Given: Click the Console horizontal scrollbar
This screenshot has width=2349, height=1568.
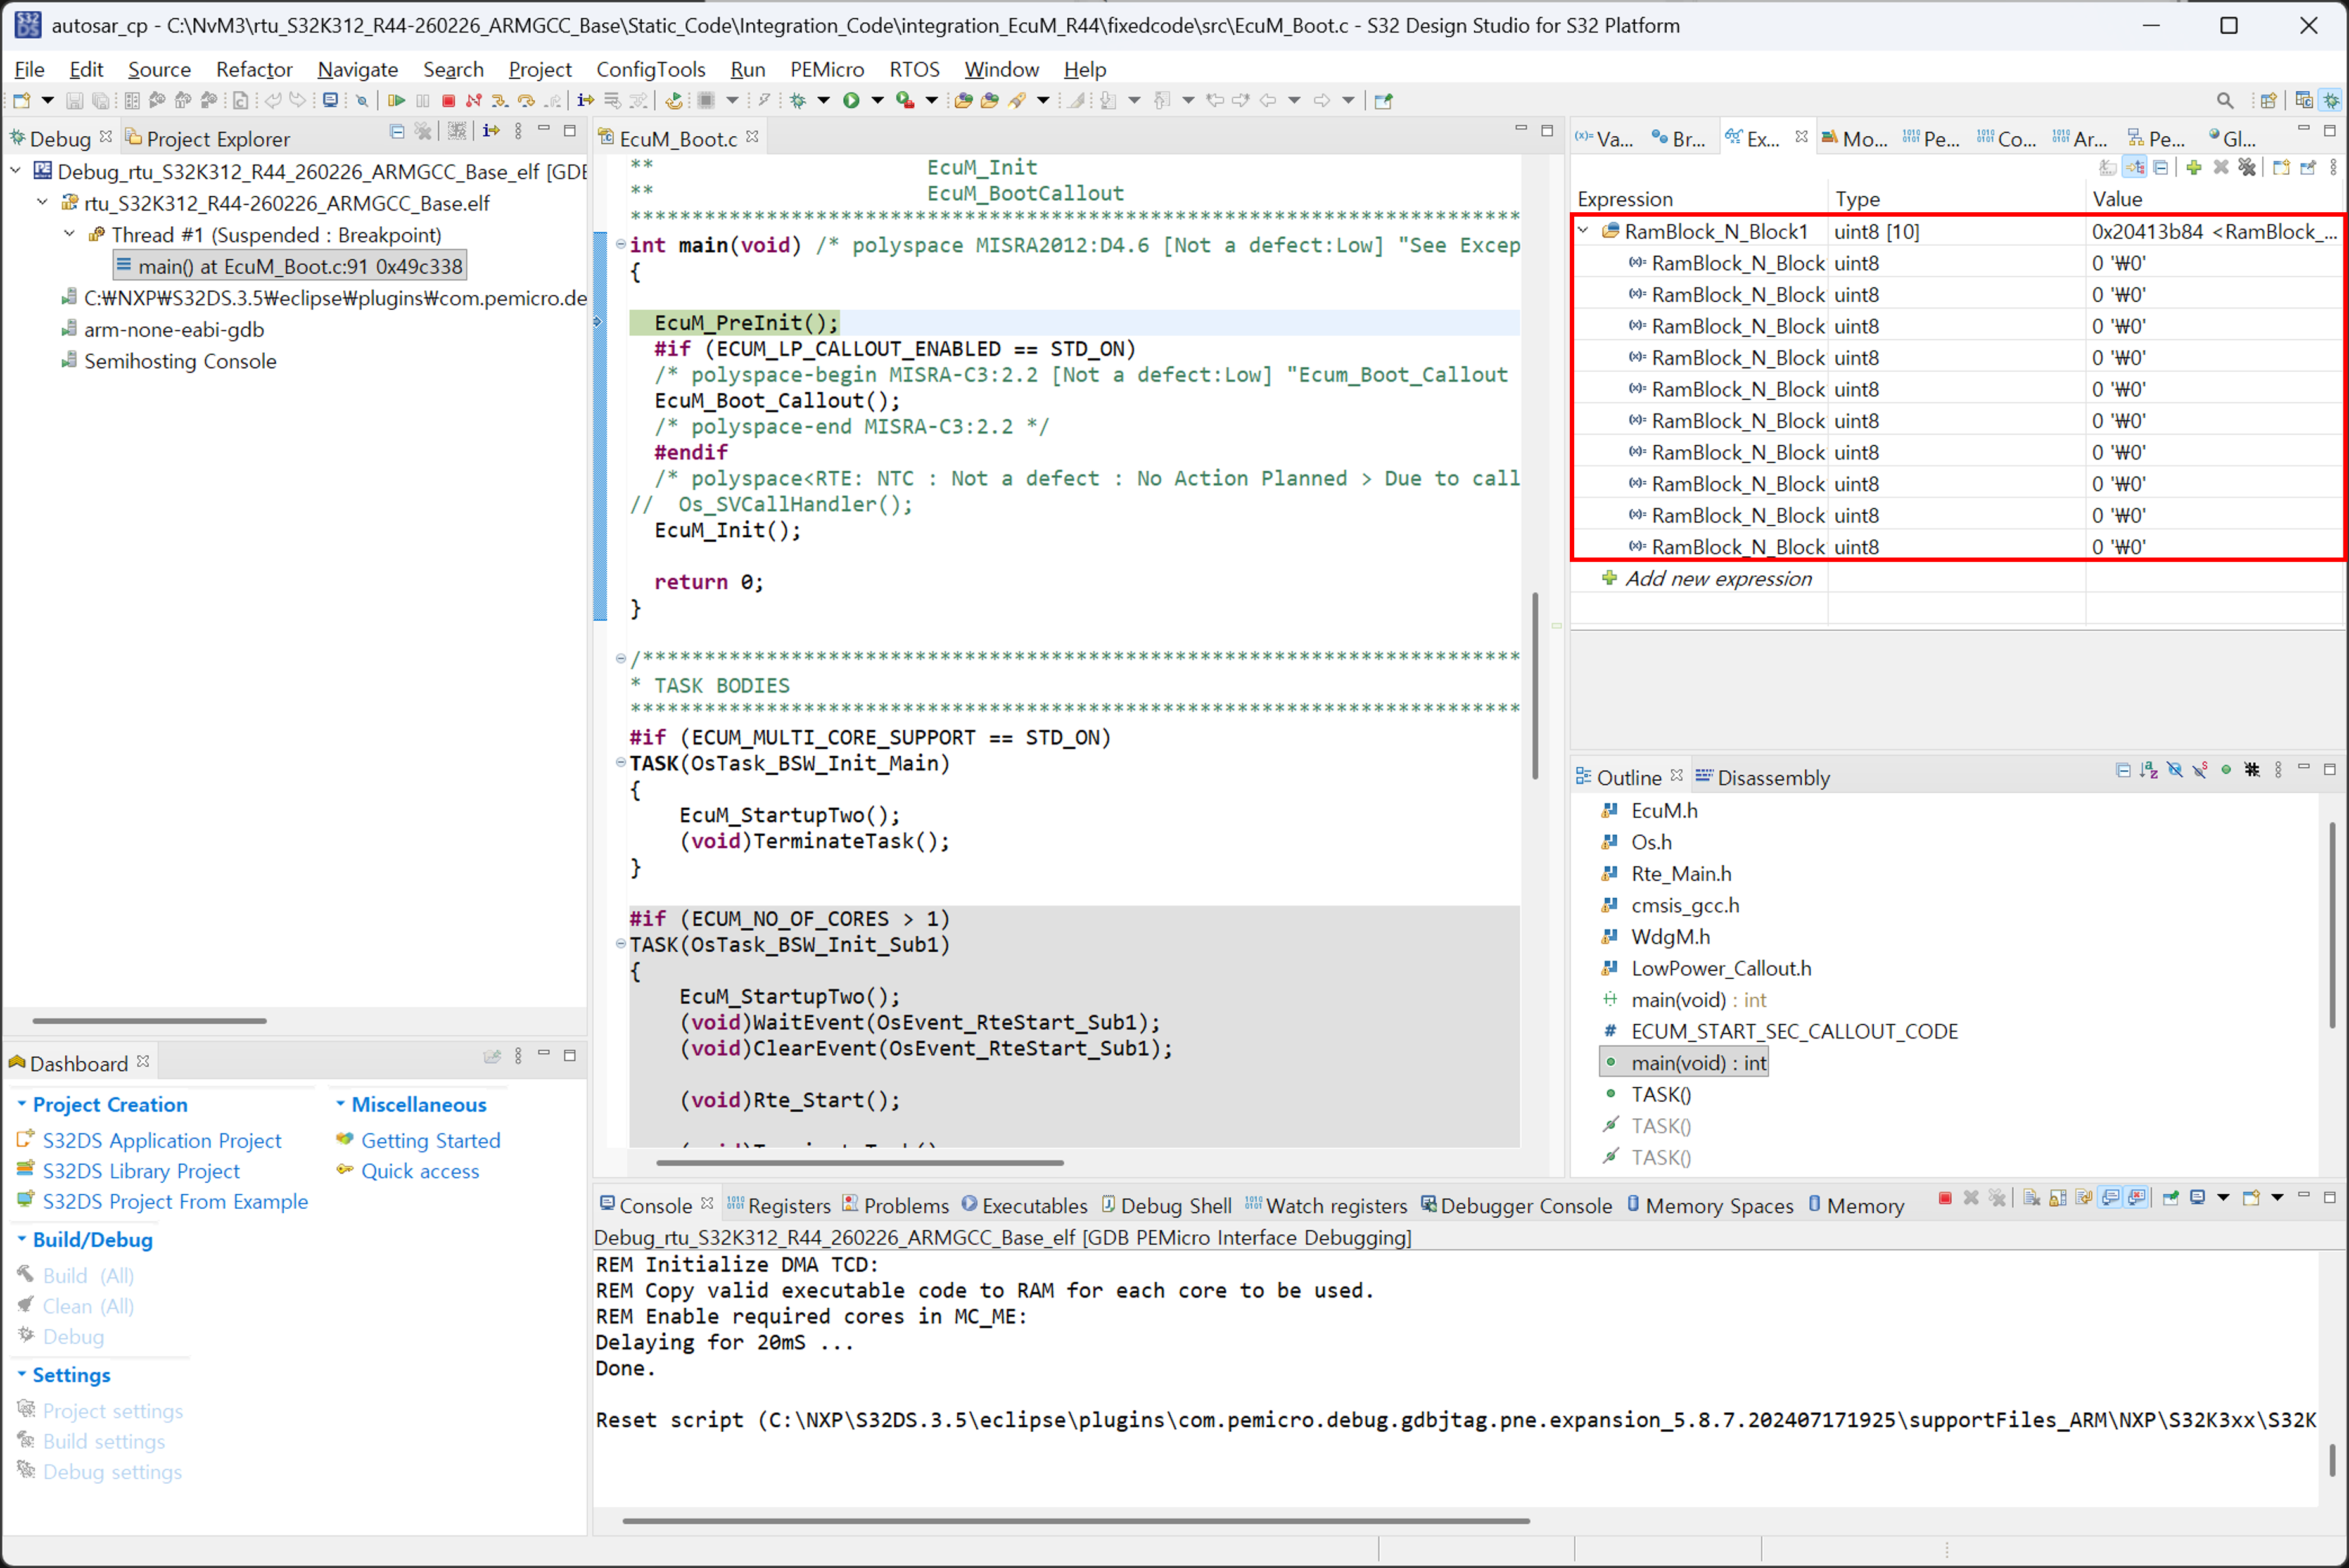Looking at the screenshot, I should (1075, 1521).
